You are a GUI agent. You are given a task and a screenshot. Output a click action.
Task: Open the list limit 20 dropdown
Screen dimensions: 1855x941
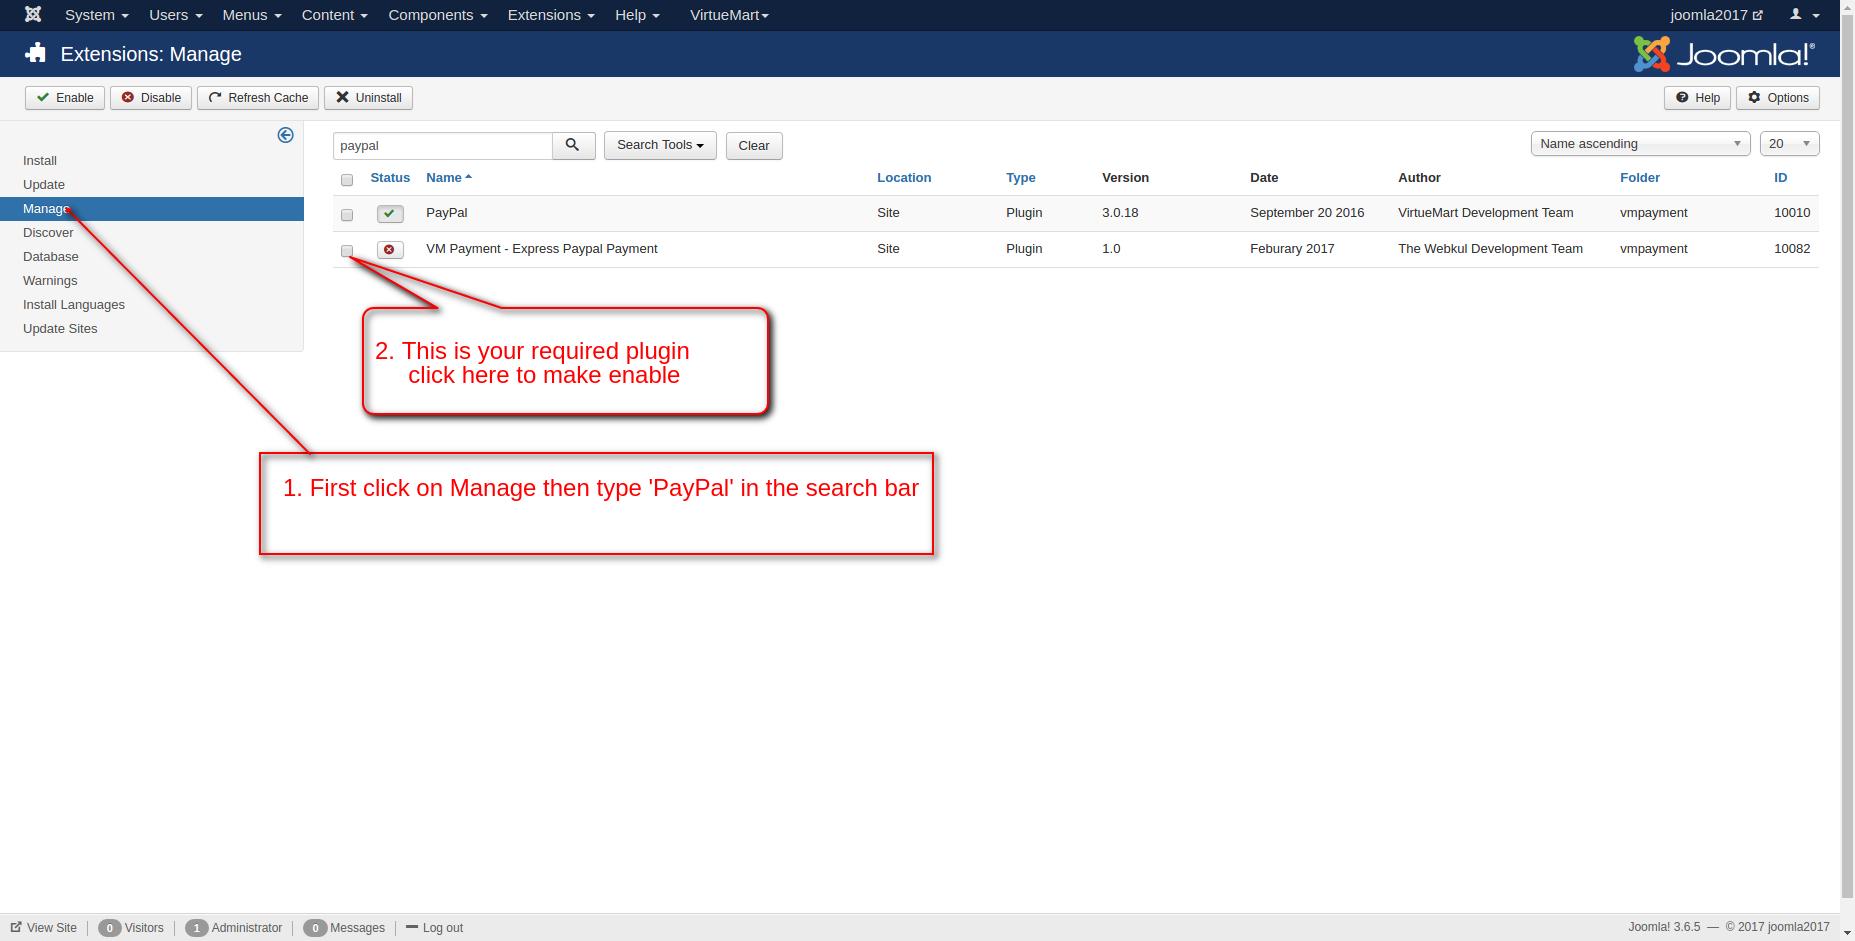(x=1789, y=144)
